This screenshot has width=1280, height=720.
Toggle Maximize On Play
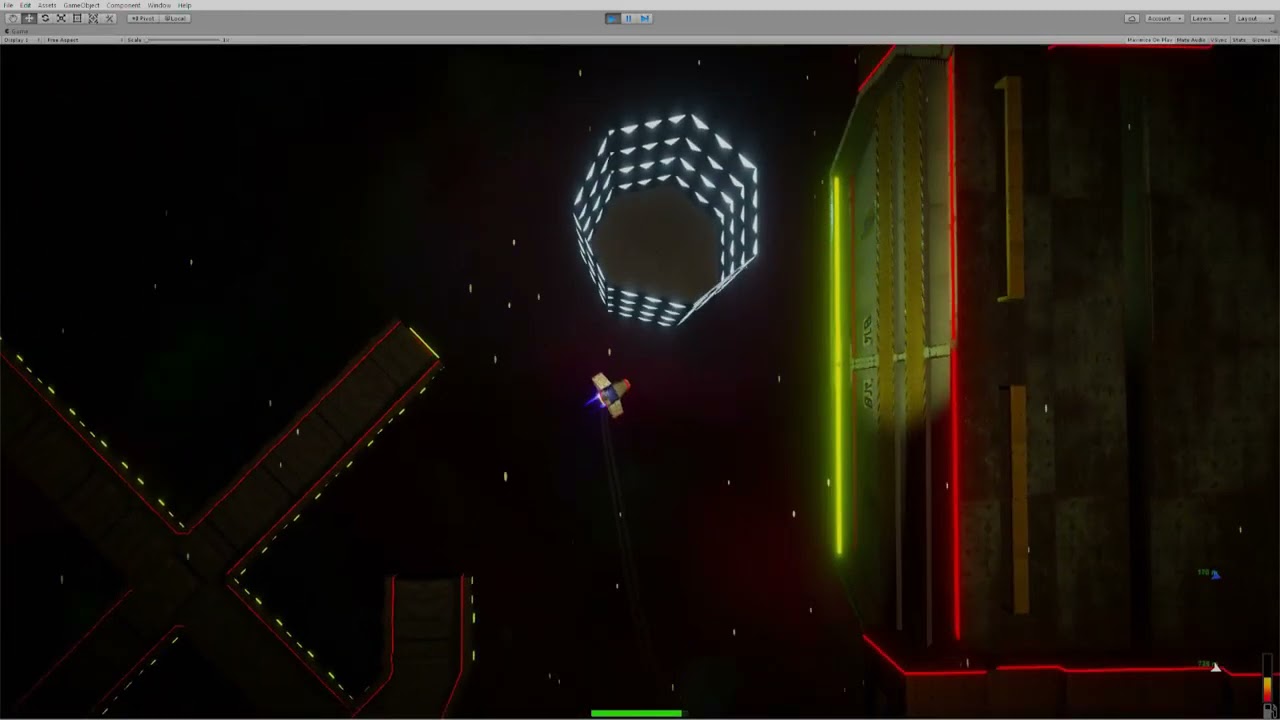[1149, 40]
